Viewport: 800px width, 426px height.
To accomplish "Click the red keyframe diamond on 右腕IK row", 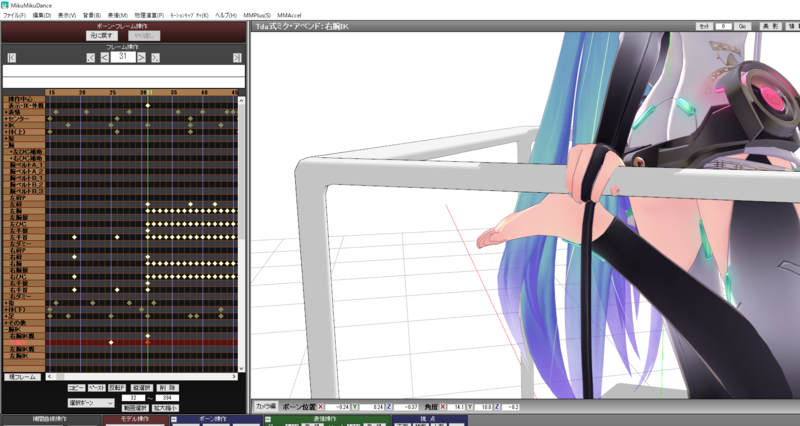I will pyautogui.click(x=147, y=343).
